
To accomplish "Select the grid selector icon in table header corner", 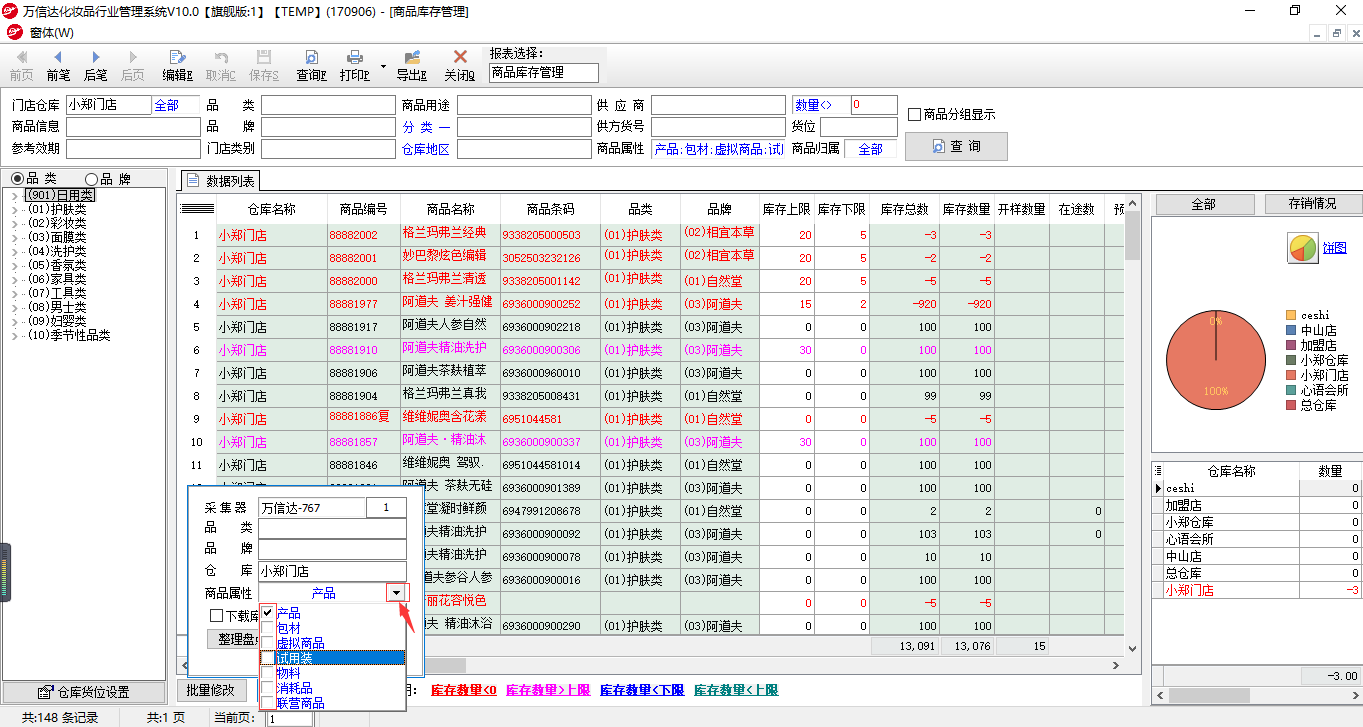I will [197, 209].
